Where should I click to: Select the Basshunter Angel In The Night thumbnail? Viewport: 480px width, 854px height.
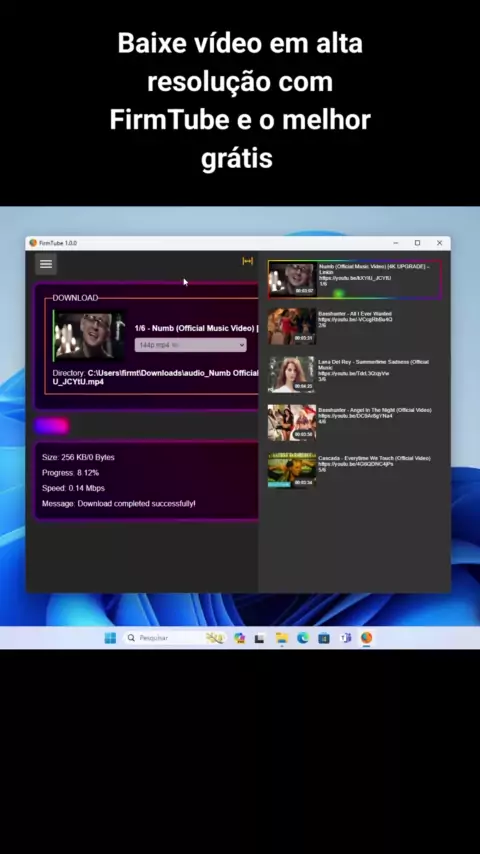click(291, 422)
